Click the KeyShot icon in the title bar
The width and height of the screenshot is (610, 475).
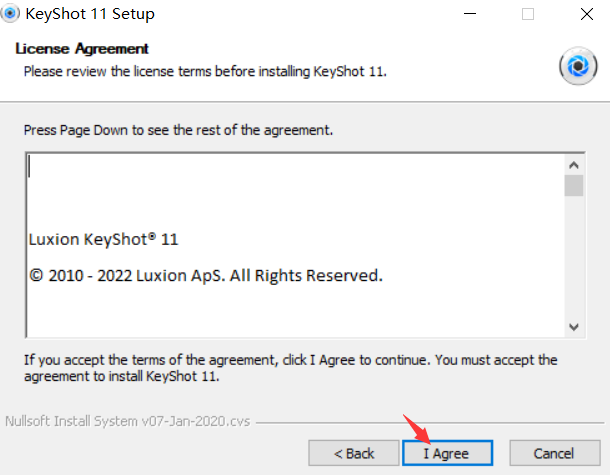click(x=10, y=13)
